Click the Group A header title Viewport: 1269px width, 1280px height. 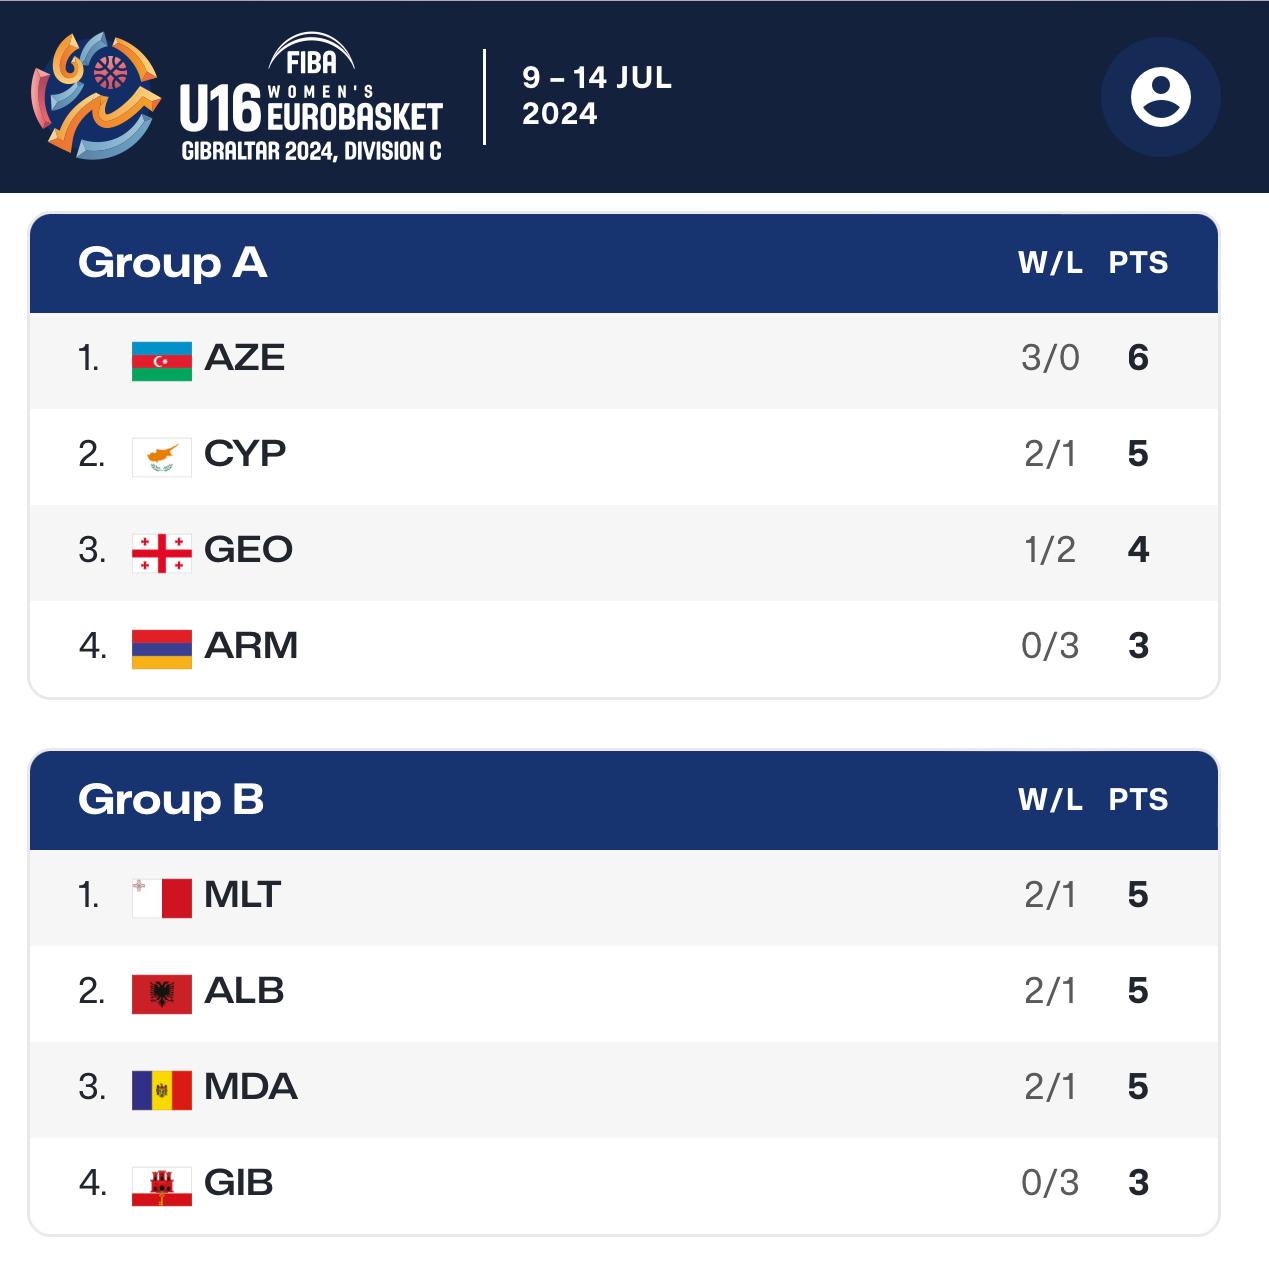tap(172, 263)
